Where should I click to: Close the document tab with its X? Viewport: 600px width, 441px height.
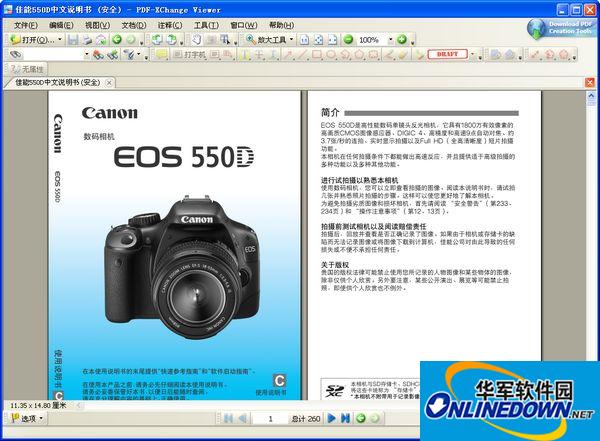click(109, 83)
